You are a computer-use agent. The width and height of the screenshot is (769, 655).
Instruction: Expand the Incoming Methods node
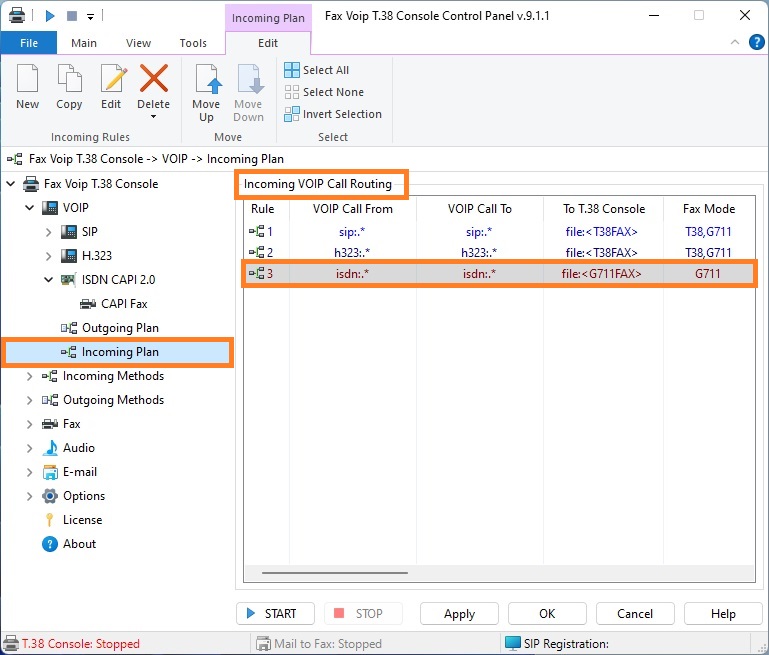point(30,376)
